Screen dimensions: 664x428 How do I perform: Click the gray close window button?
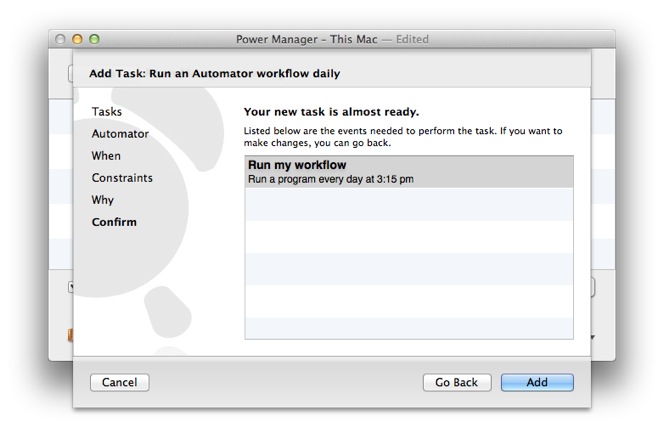click(60, 39)
